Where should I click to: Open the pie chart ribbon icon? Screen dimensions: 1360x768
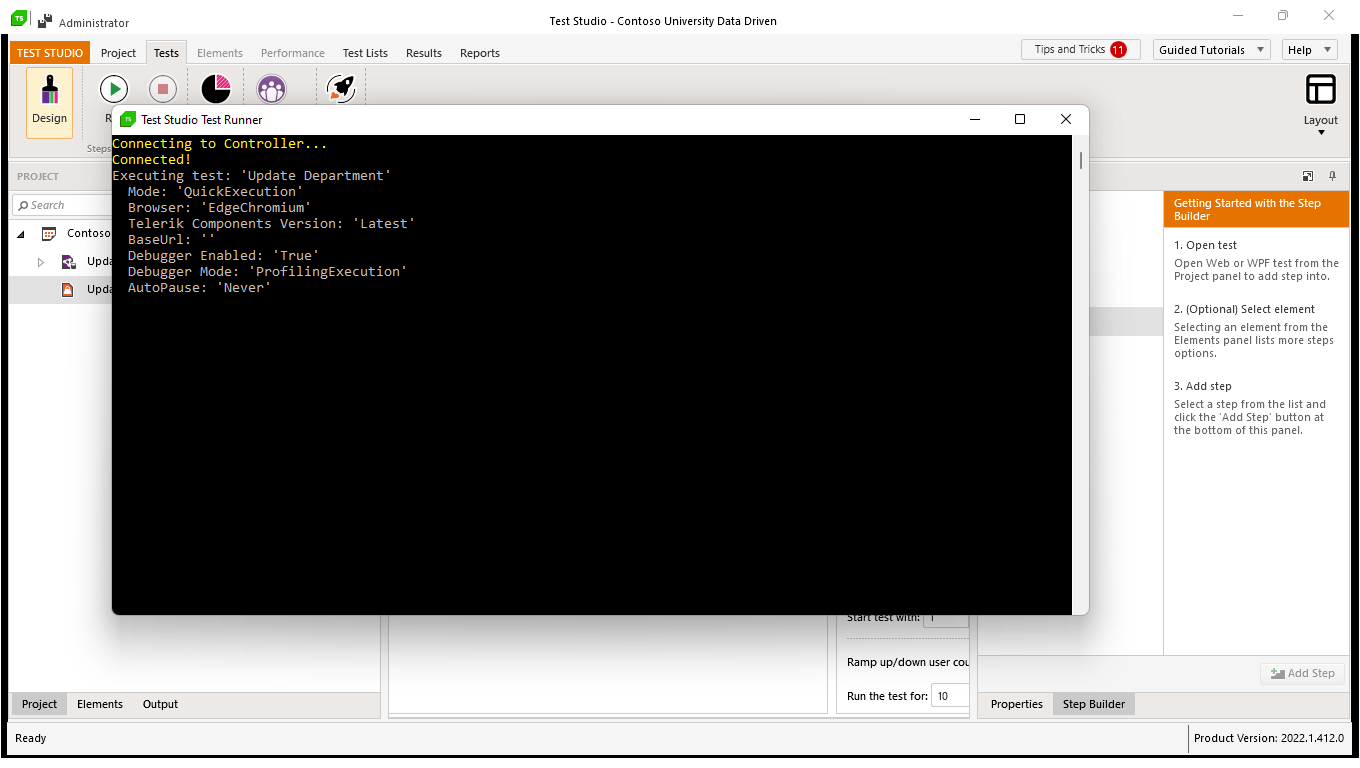pyautogui.click(x=216, y=89)
